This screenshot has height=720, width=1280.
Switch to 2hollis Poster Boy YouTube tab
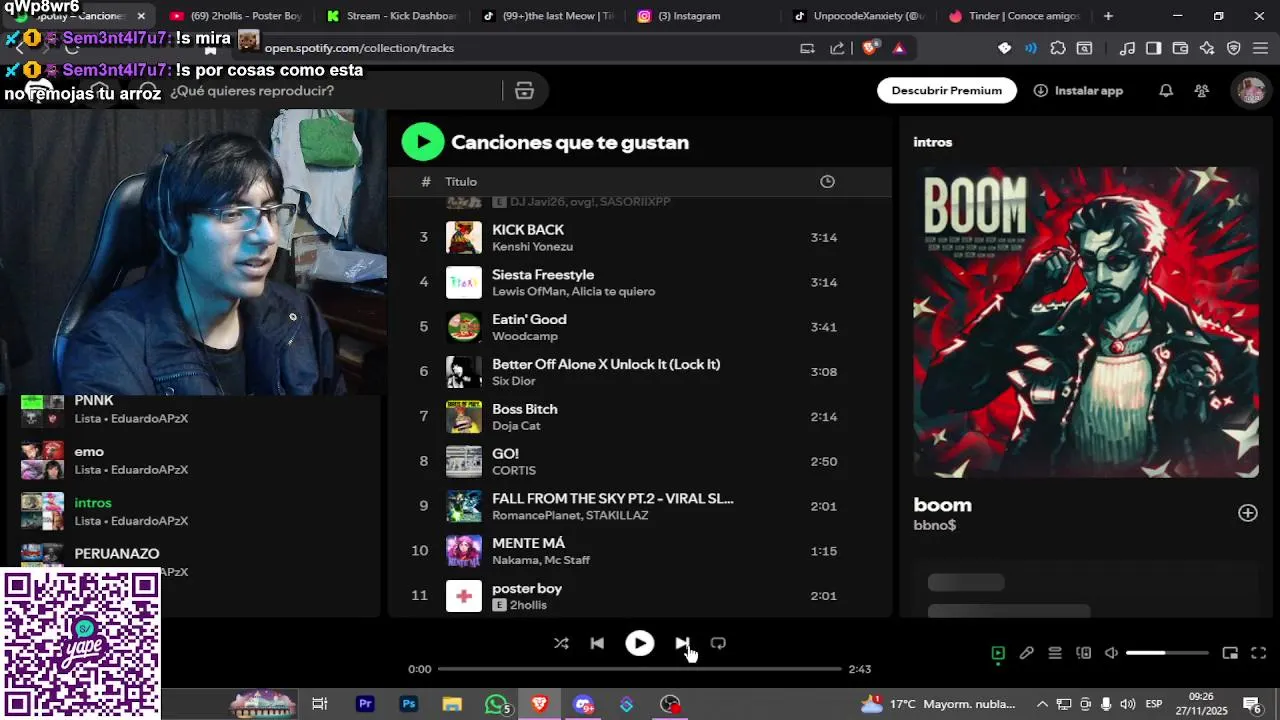pos(235,16)
